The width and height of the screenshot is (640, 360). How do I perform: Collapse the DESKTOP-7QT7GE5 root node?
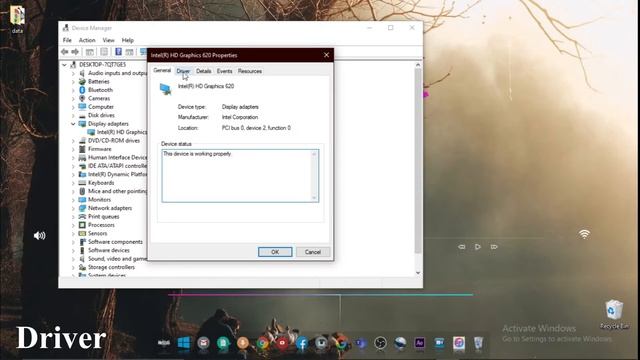point(64,64)
